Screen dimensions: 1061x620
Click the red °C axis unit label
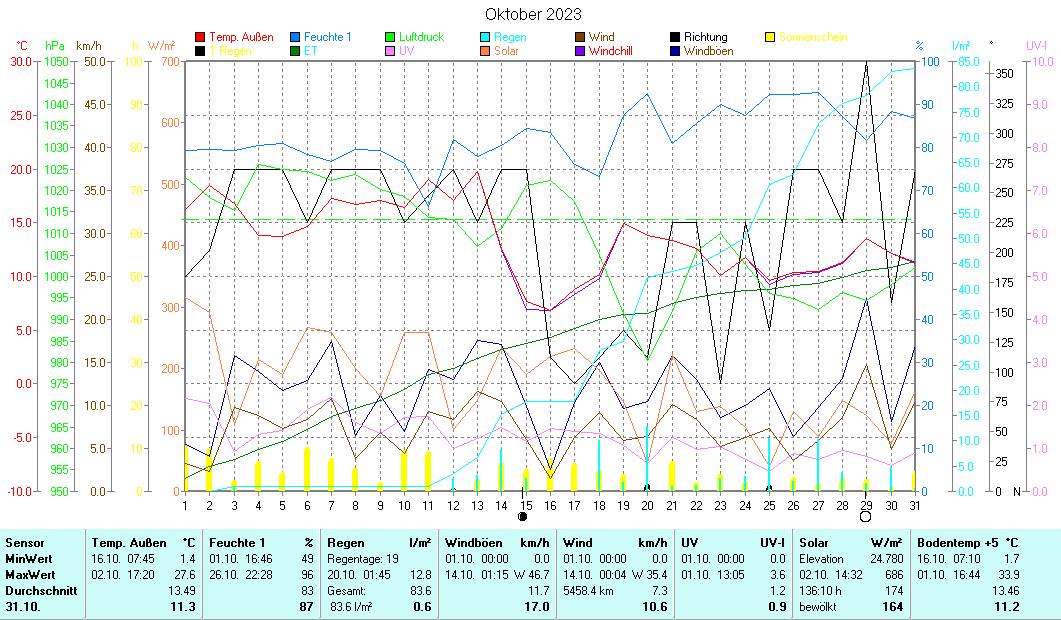[22, 46]
